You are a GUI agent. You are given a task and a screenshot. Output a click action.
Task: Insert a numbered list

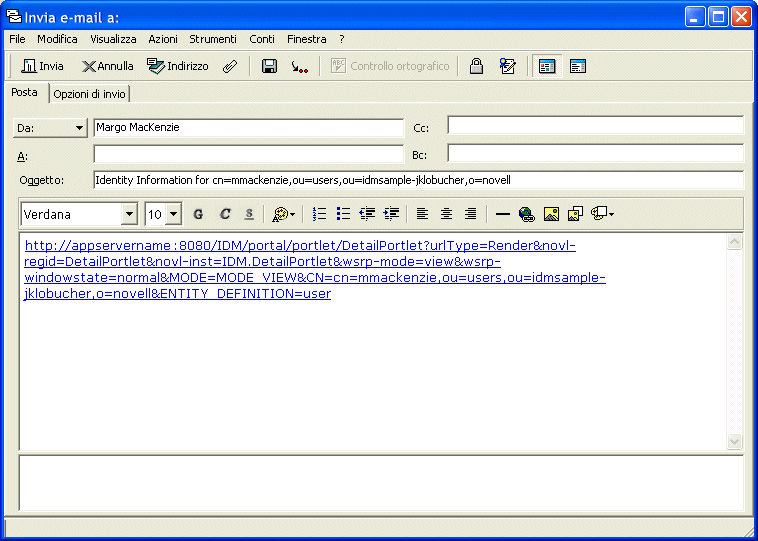[x=320, y=214]
